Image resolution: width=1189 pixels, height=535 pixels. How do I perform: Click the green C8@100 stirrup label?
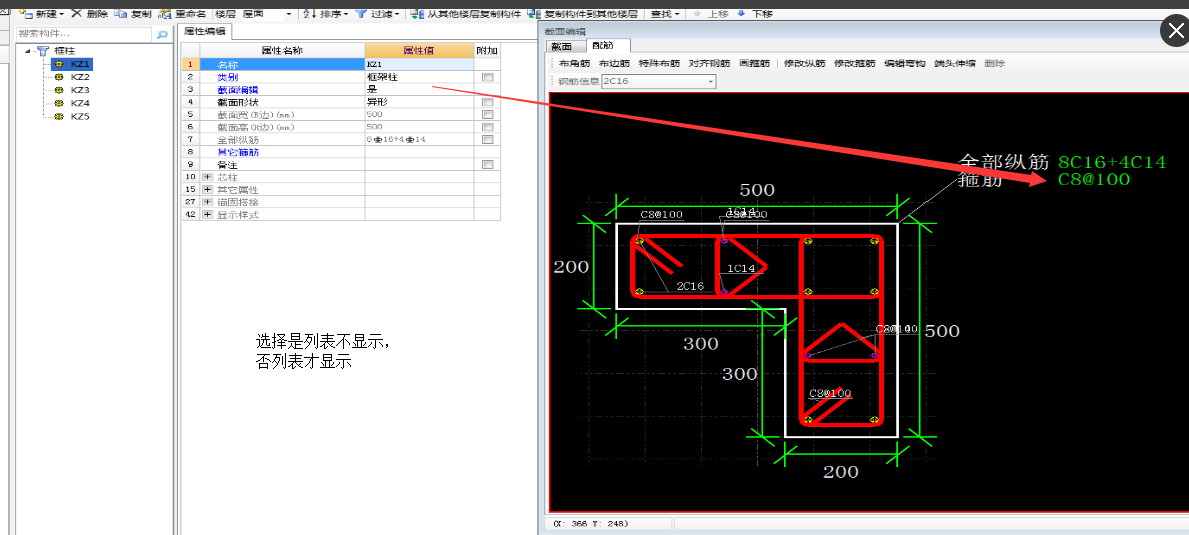[x=1093, y=180]
